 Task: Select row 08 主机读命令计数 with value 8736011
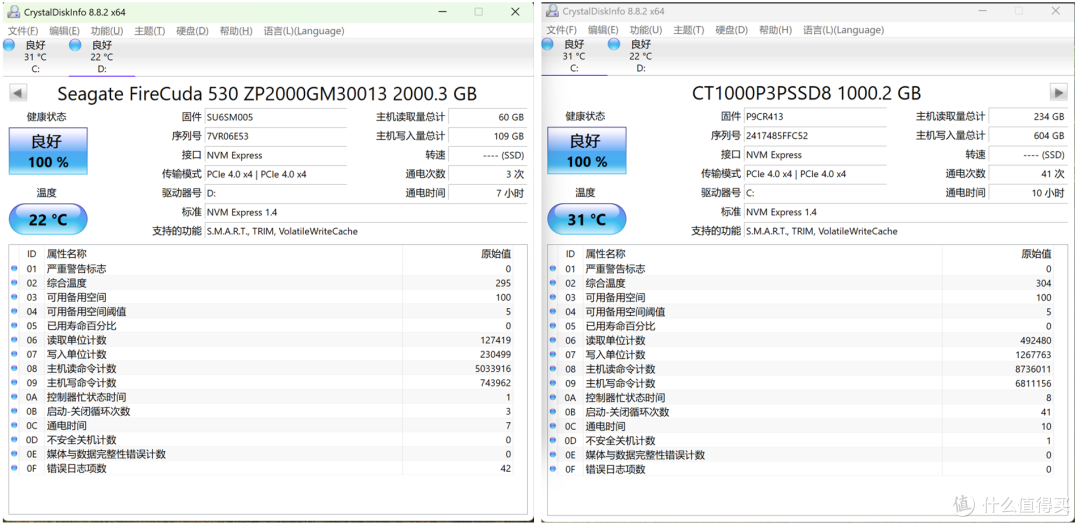pos(802,369)
